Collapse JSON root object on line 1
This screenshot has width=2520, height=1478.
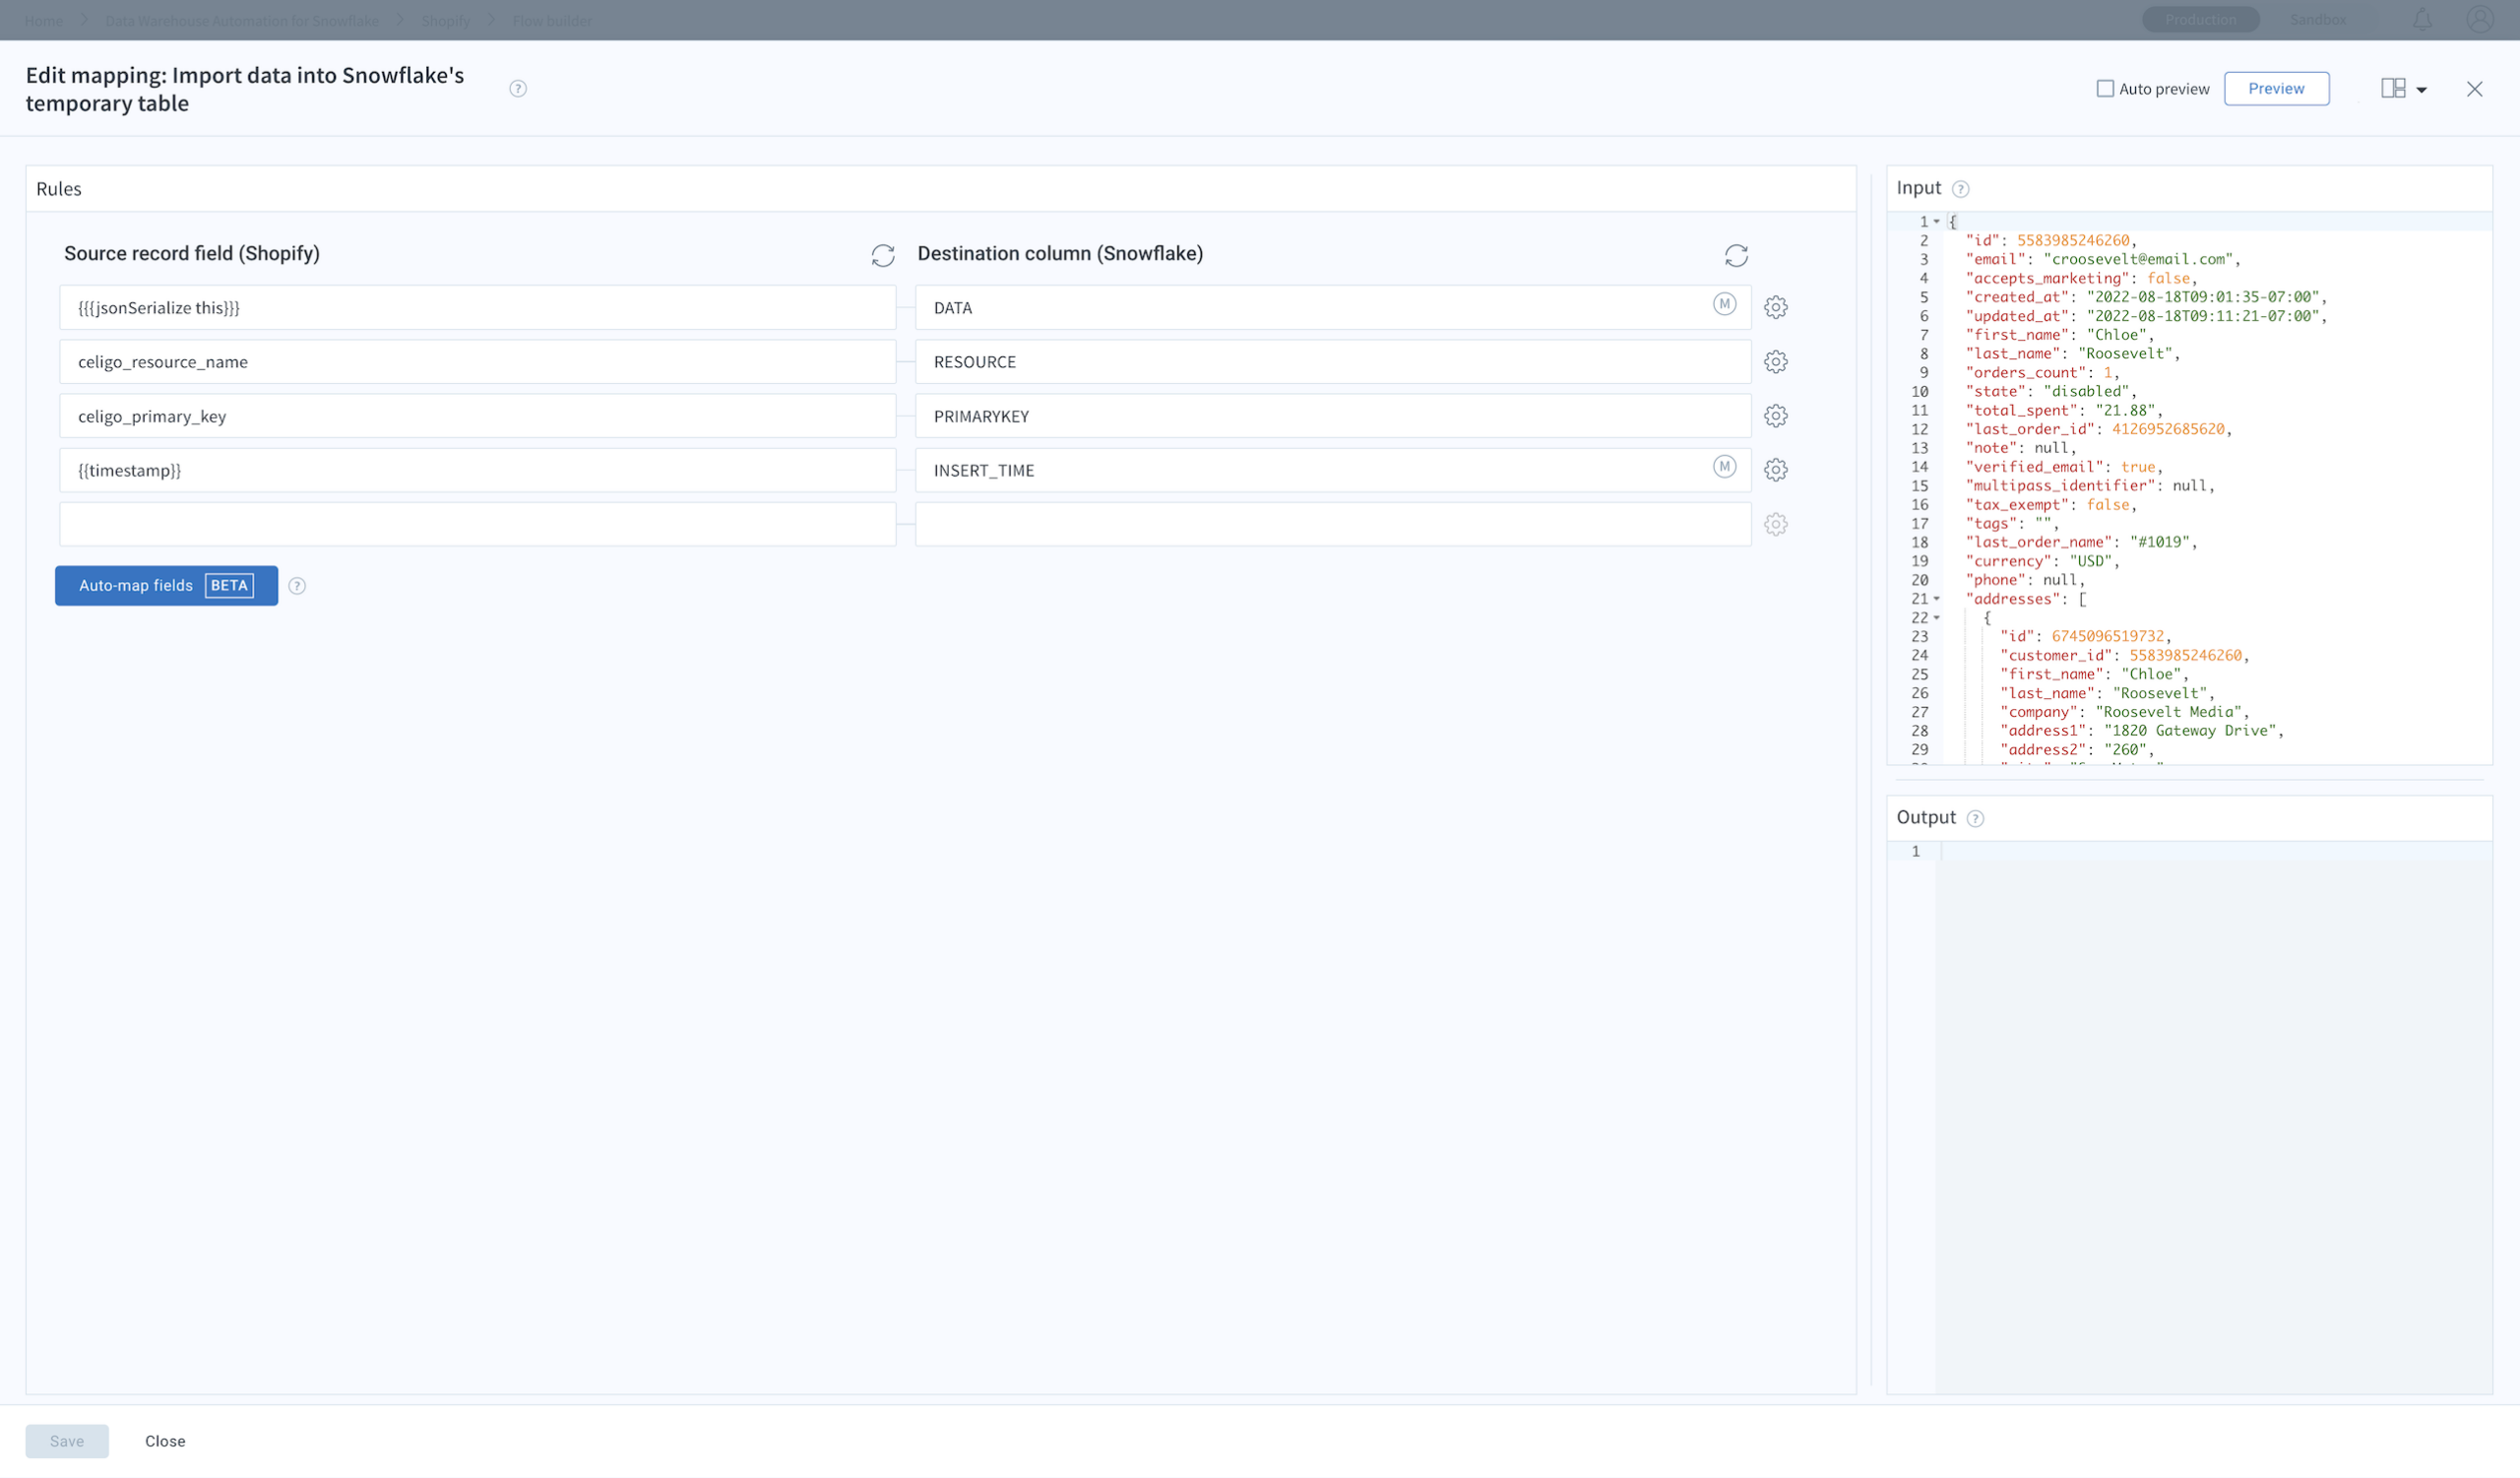pyautogui.click(x=1937, y=222)
